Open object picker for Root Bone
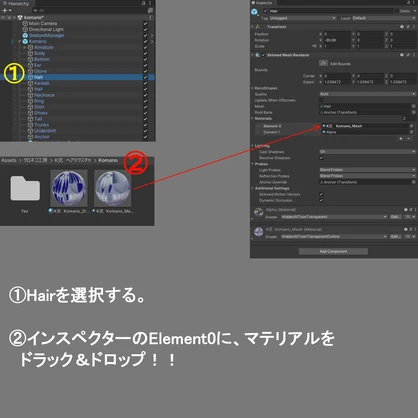 [x=414, y=112]
